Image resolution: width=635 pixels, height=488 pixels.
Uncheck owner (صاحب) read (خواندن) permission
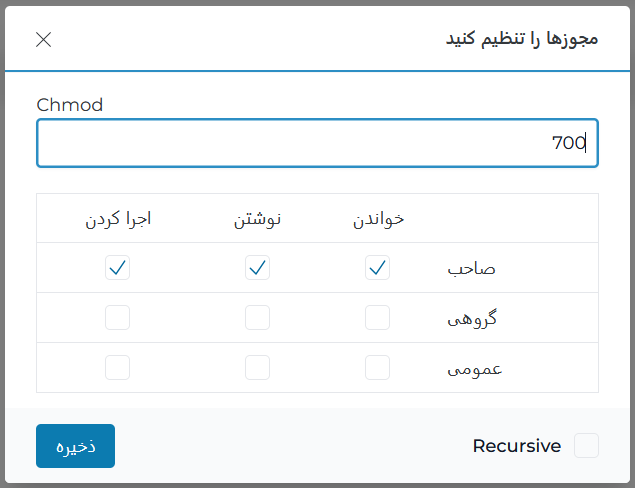click(x=377, y=268)
